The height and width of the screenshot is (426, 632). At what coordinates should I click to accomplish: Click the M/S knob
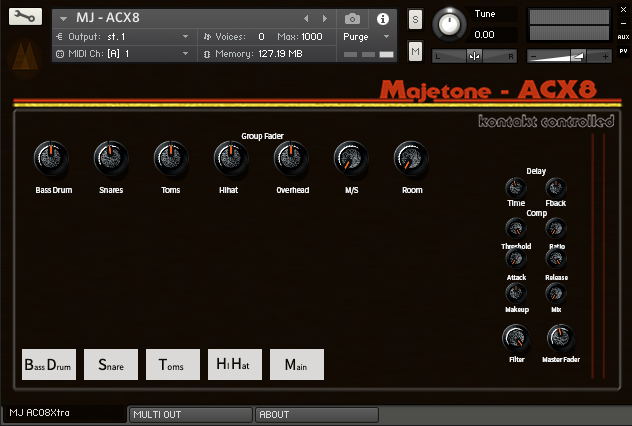click(351, 158)
